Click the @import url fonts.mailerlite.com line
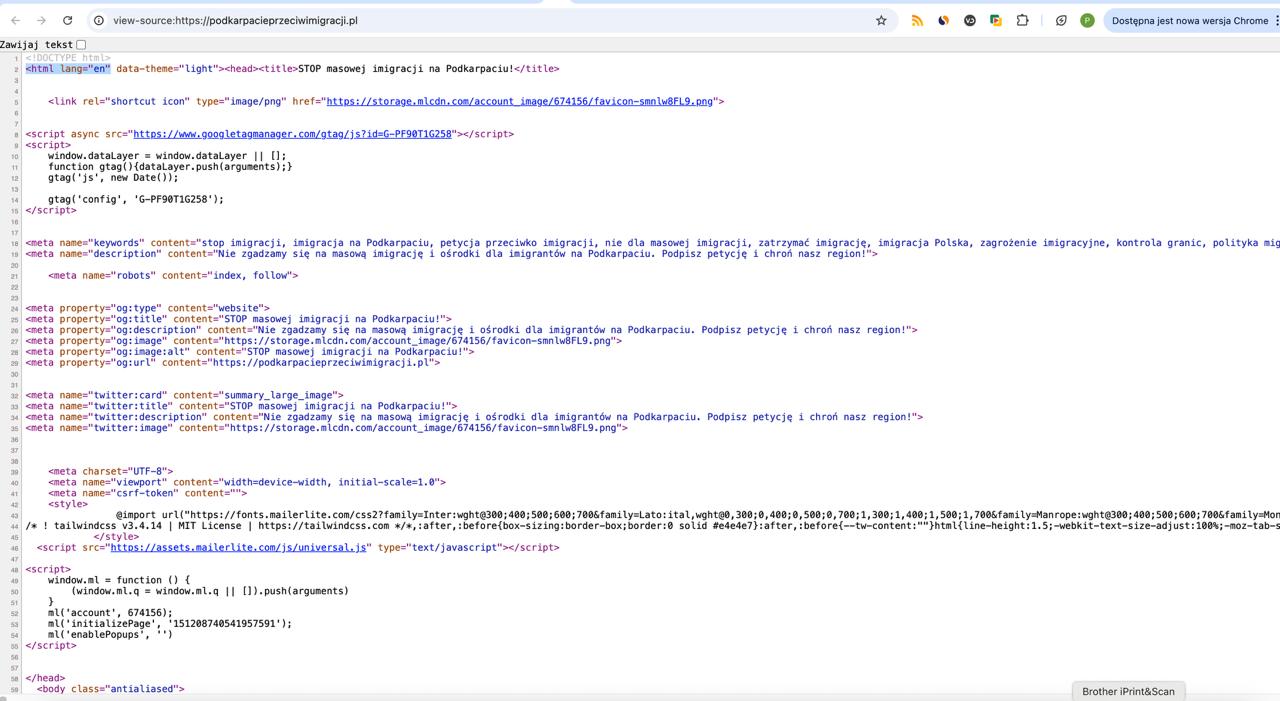This screenshot has width=1280, height=701. tap(698, 515)
